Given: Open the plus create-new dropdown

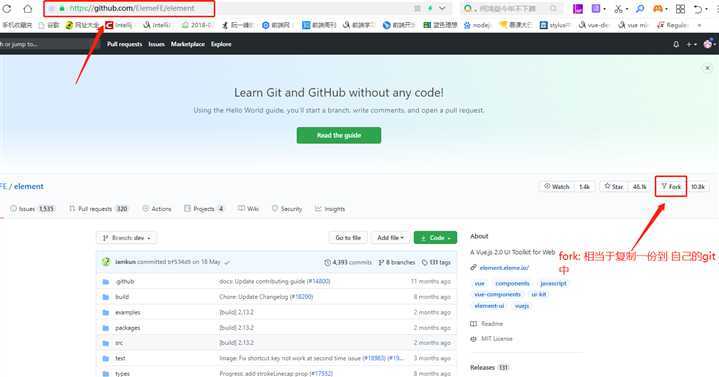Looking at the screenshot, I should pos(691,44).
